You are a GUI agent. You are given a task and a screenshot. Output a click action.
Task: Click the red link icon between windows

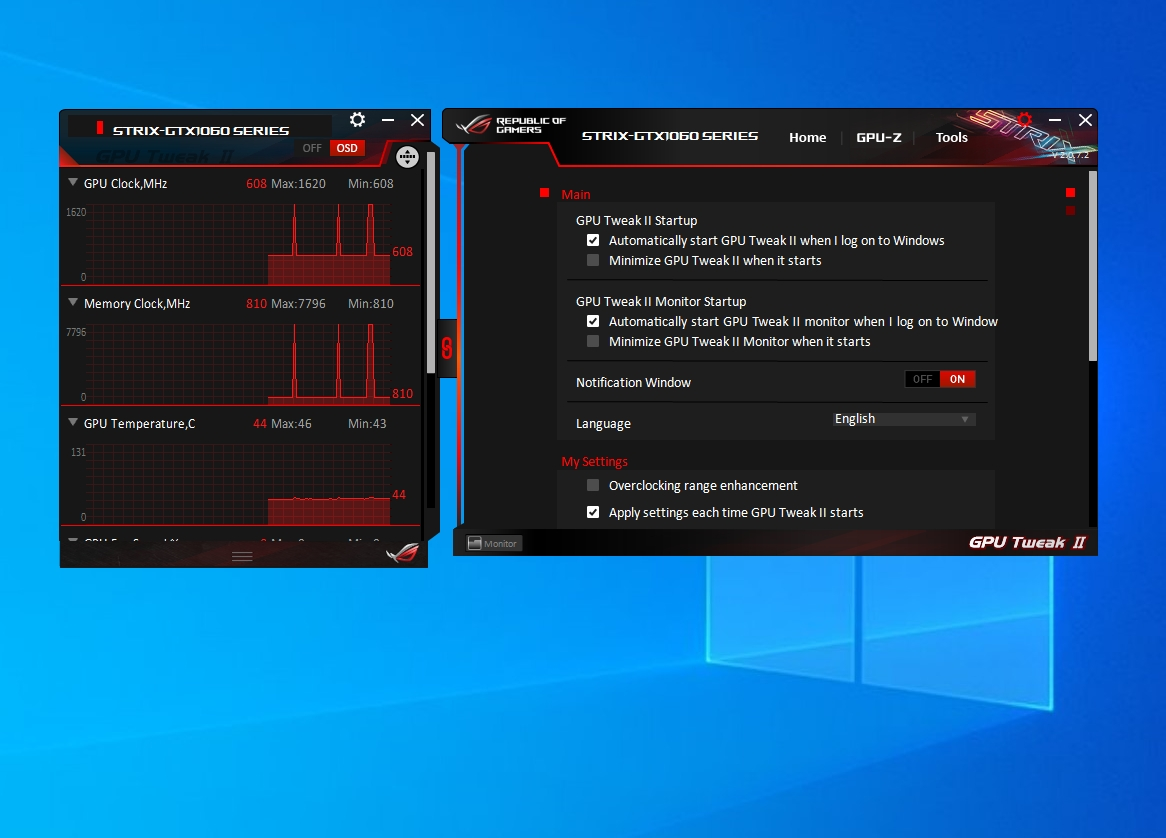[x=447, y=348]
